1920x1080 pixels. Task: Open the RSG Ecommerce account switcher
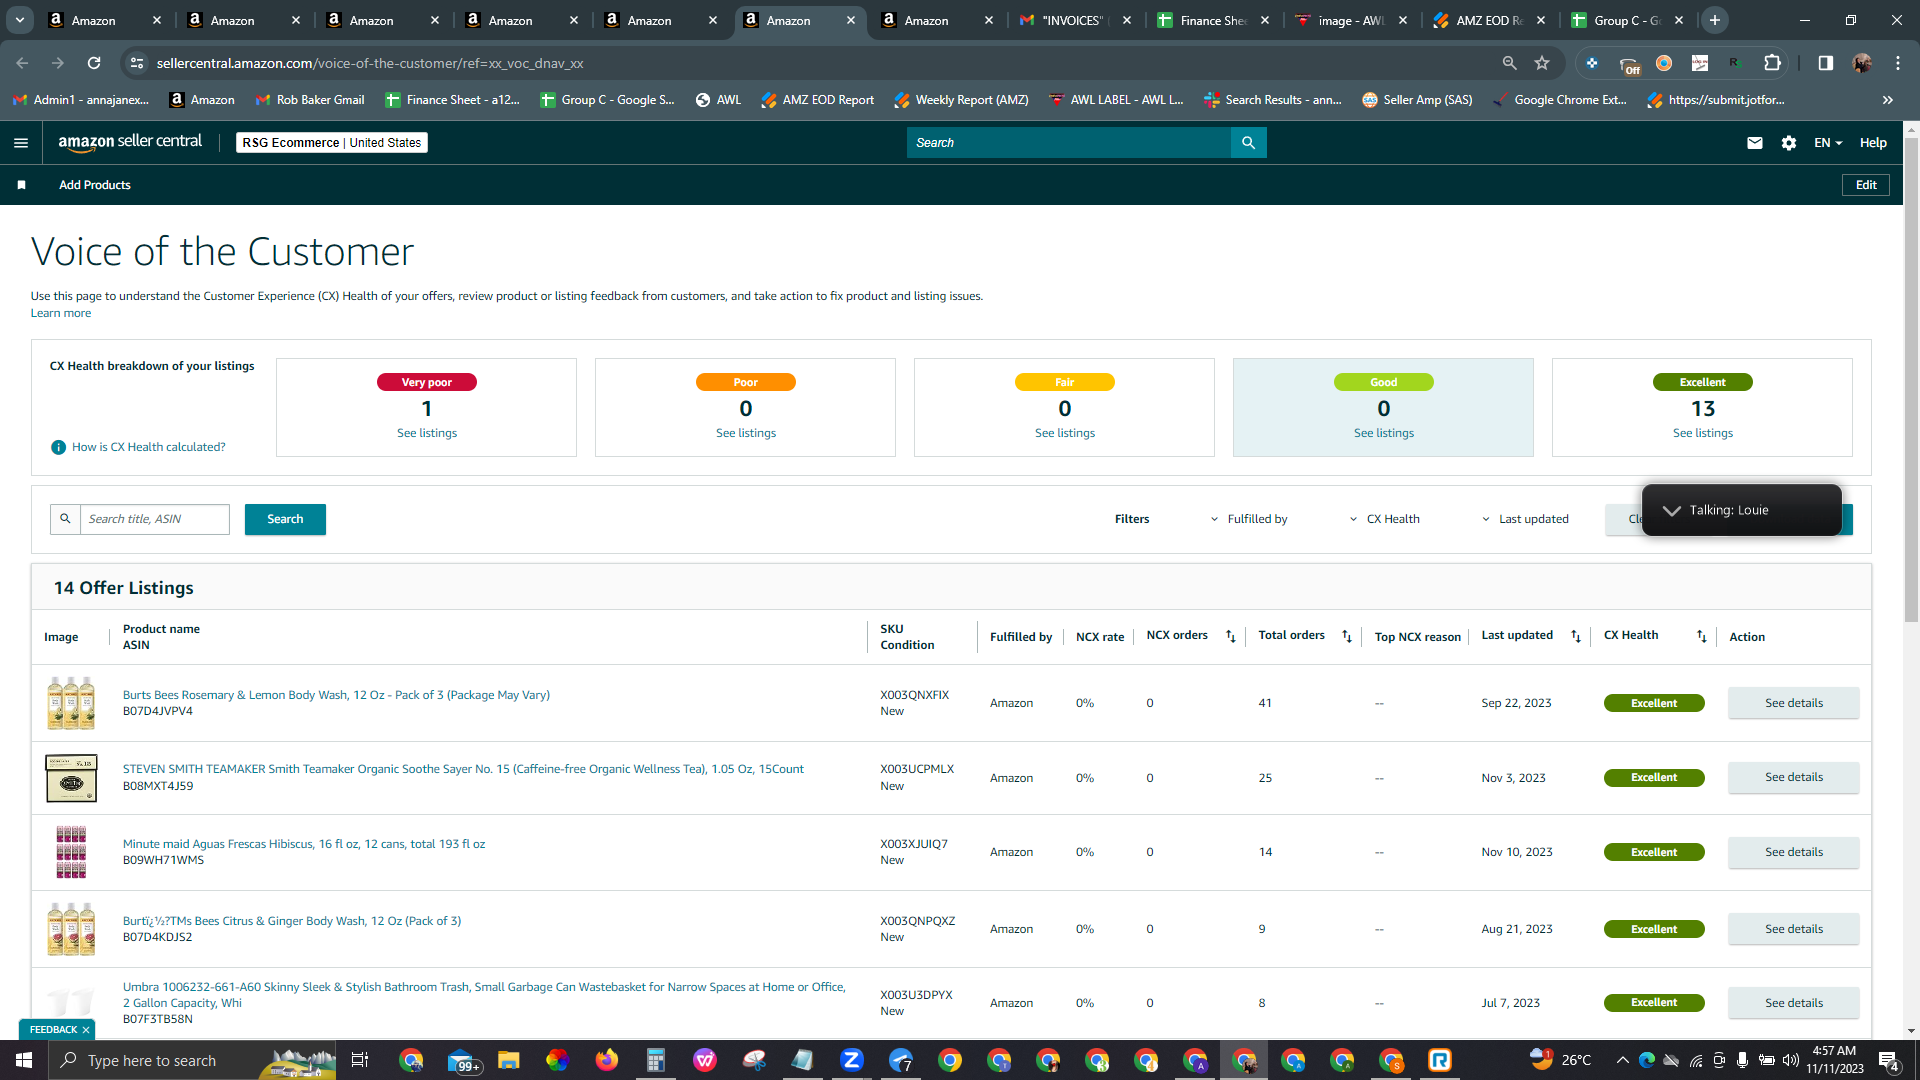[332, 143]
